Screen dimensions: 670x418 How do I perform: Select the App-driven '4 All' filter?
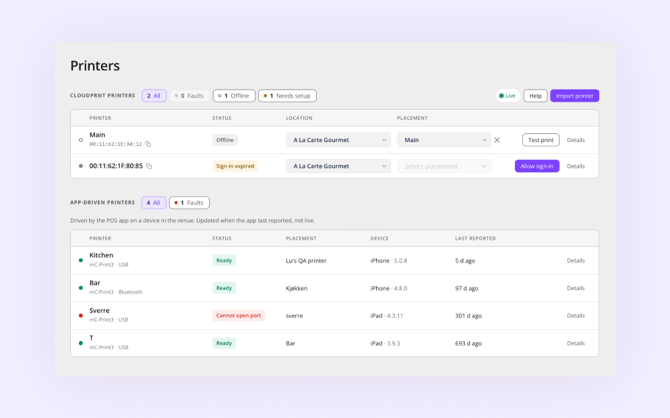coord(154,203)
